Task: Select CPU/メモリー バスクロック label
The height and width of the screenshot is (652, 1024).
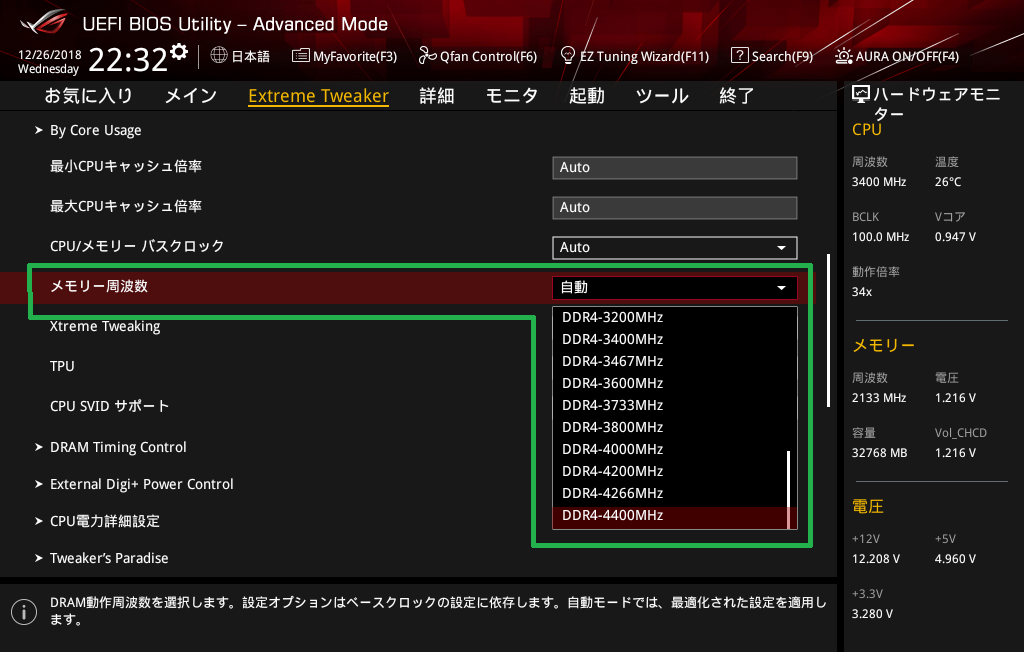Action: [x=136, y=246]
